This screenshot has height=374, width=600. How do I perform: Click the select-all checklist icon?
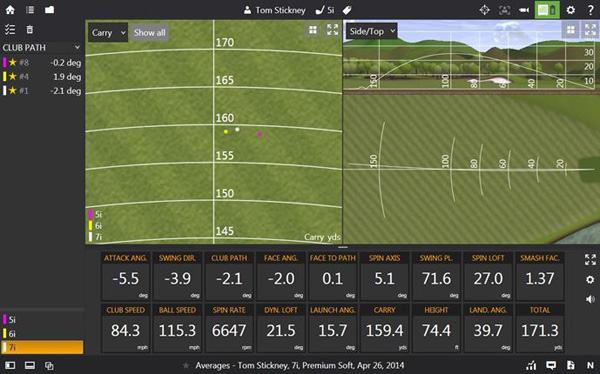(10, 29)
